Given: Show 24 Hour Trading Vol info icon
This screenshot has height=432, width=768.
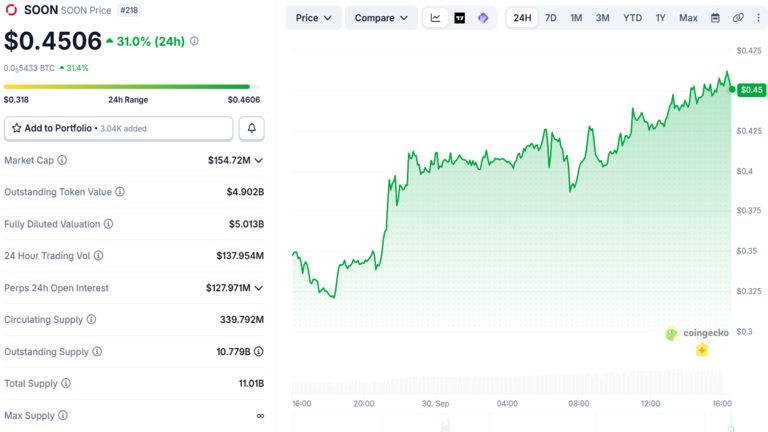Looking at the screenshot, I should (98, 256).
